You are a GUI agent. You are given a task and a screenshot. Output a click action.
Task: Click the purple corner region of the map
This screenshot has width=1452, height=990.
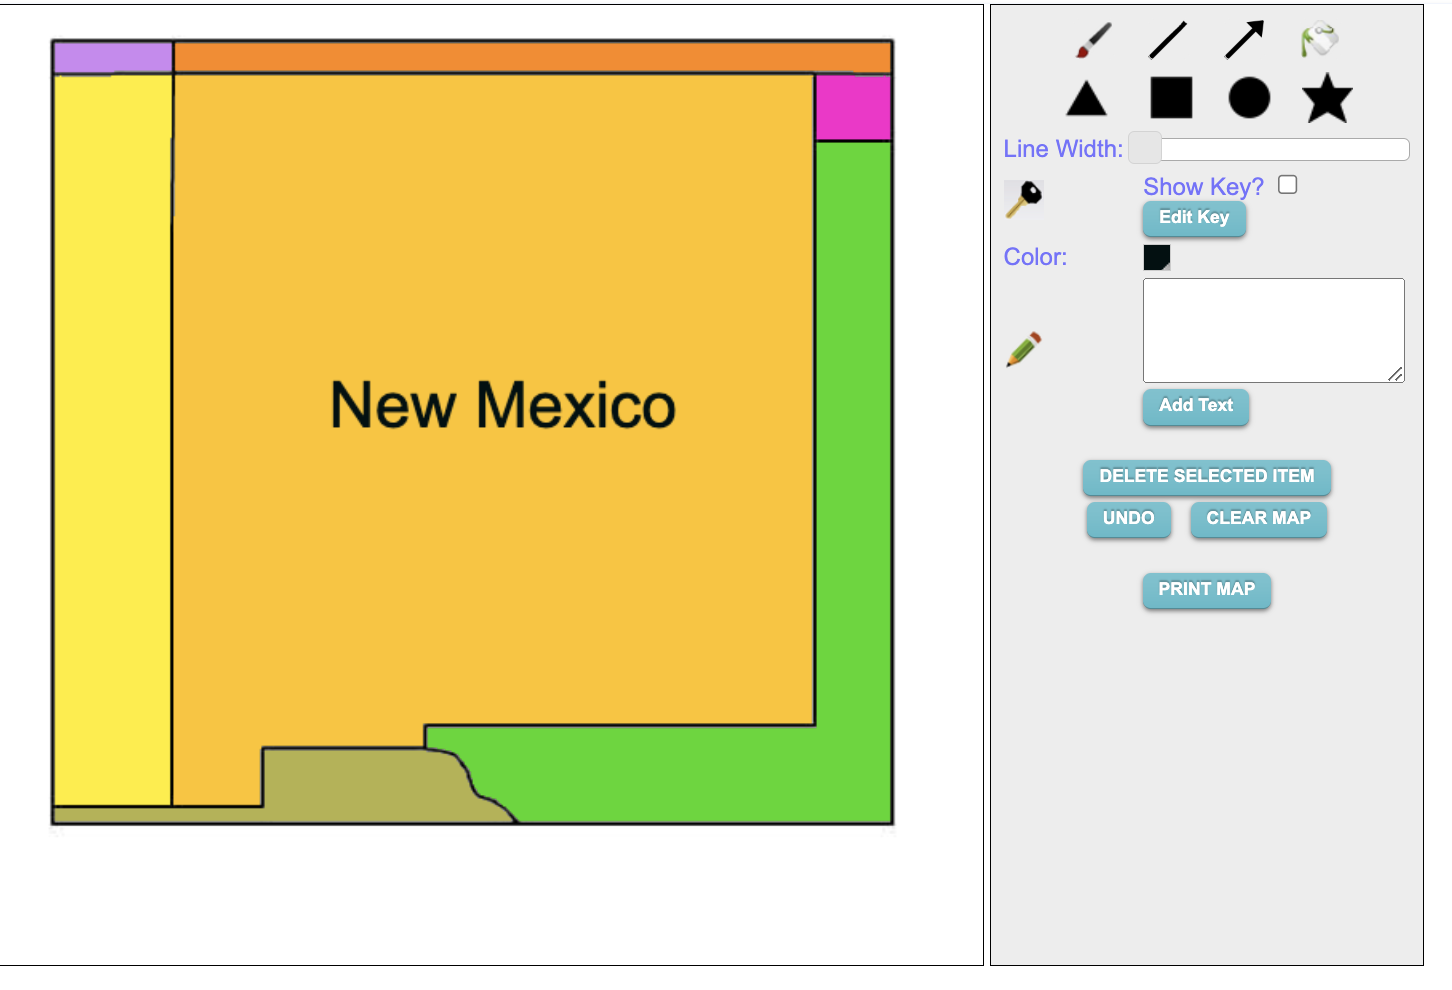[113, 57]
